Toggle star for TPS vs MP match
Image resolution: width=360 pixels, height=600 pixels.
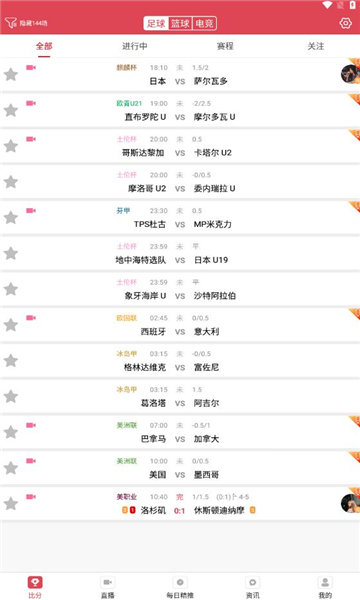click(11, 218)
